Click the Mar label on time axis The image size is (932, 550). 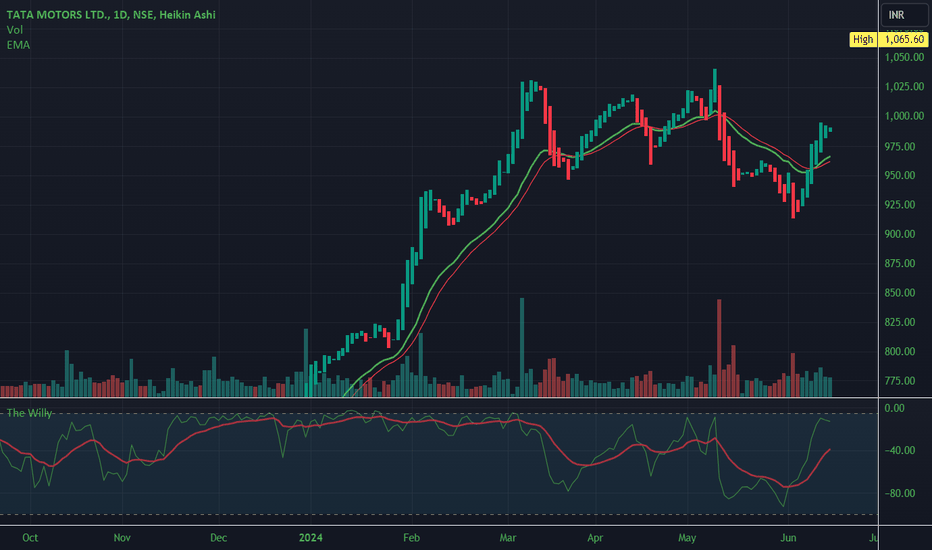coord(508,538)
